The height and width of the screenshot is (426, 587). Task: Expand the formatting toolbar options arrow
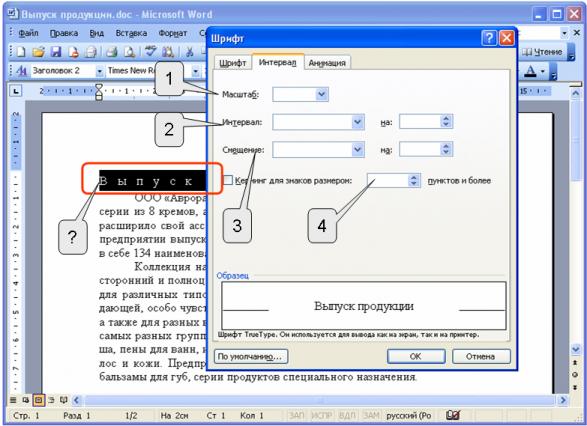pyautogui.click(x=554, y=71)
